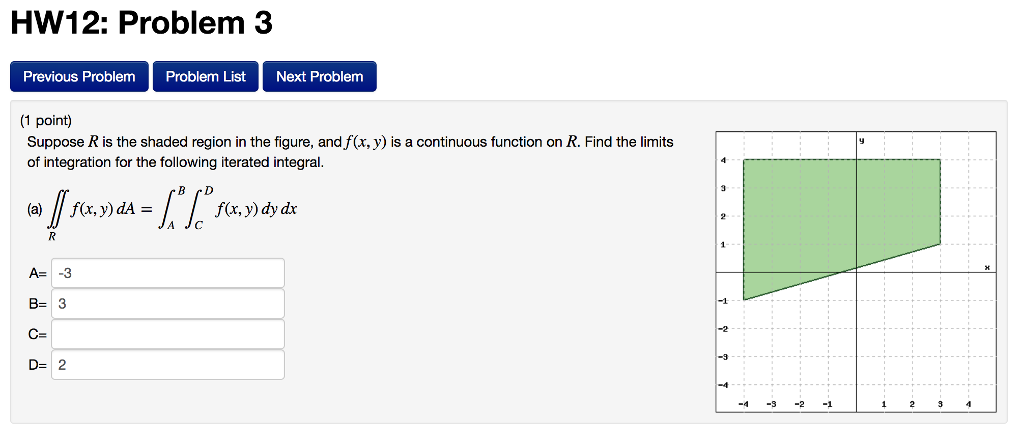The height and width of the screenshot is (440, 1024).
Task: Click the -4 tick on x-axis
Action: [x=743, y=405]
